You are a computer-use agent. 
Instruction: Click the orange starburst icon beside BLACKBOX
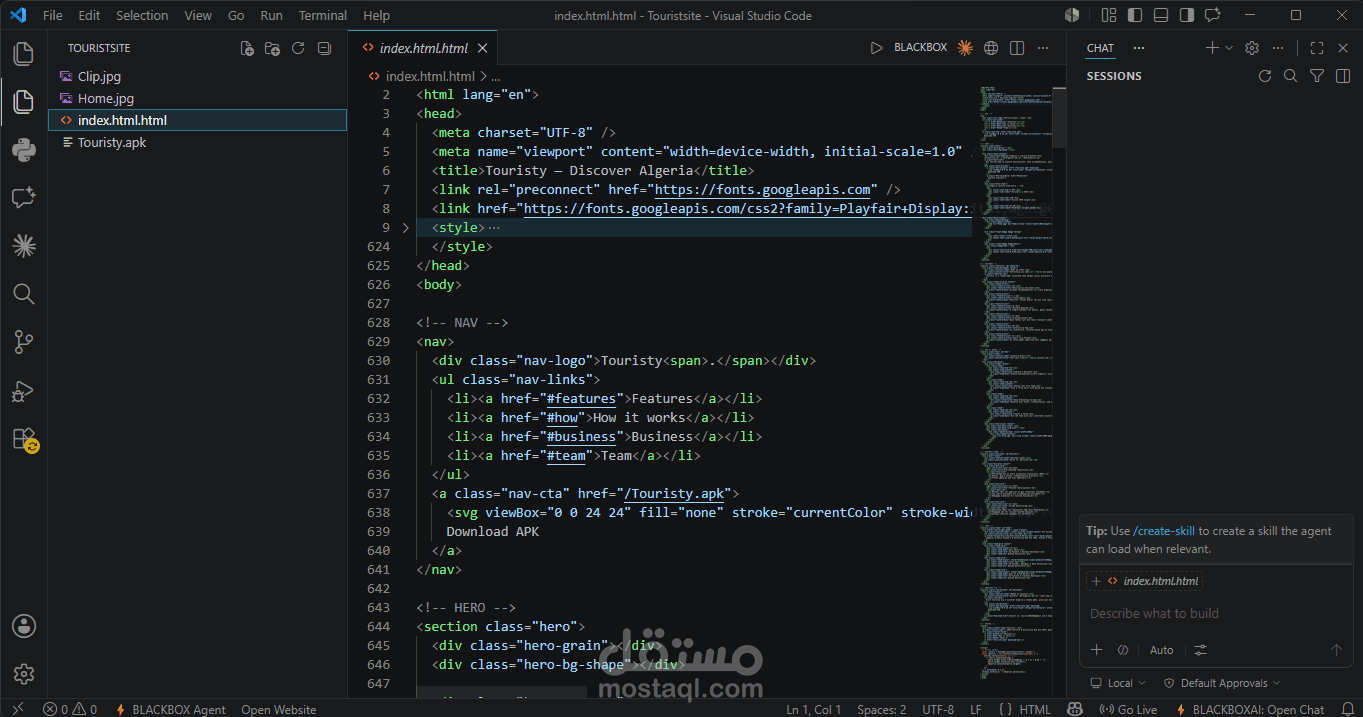[965, 48]
